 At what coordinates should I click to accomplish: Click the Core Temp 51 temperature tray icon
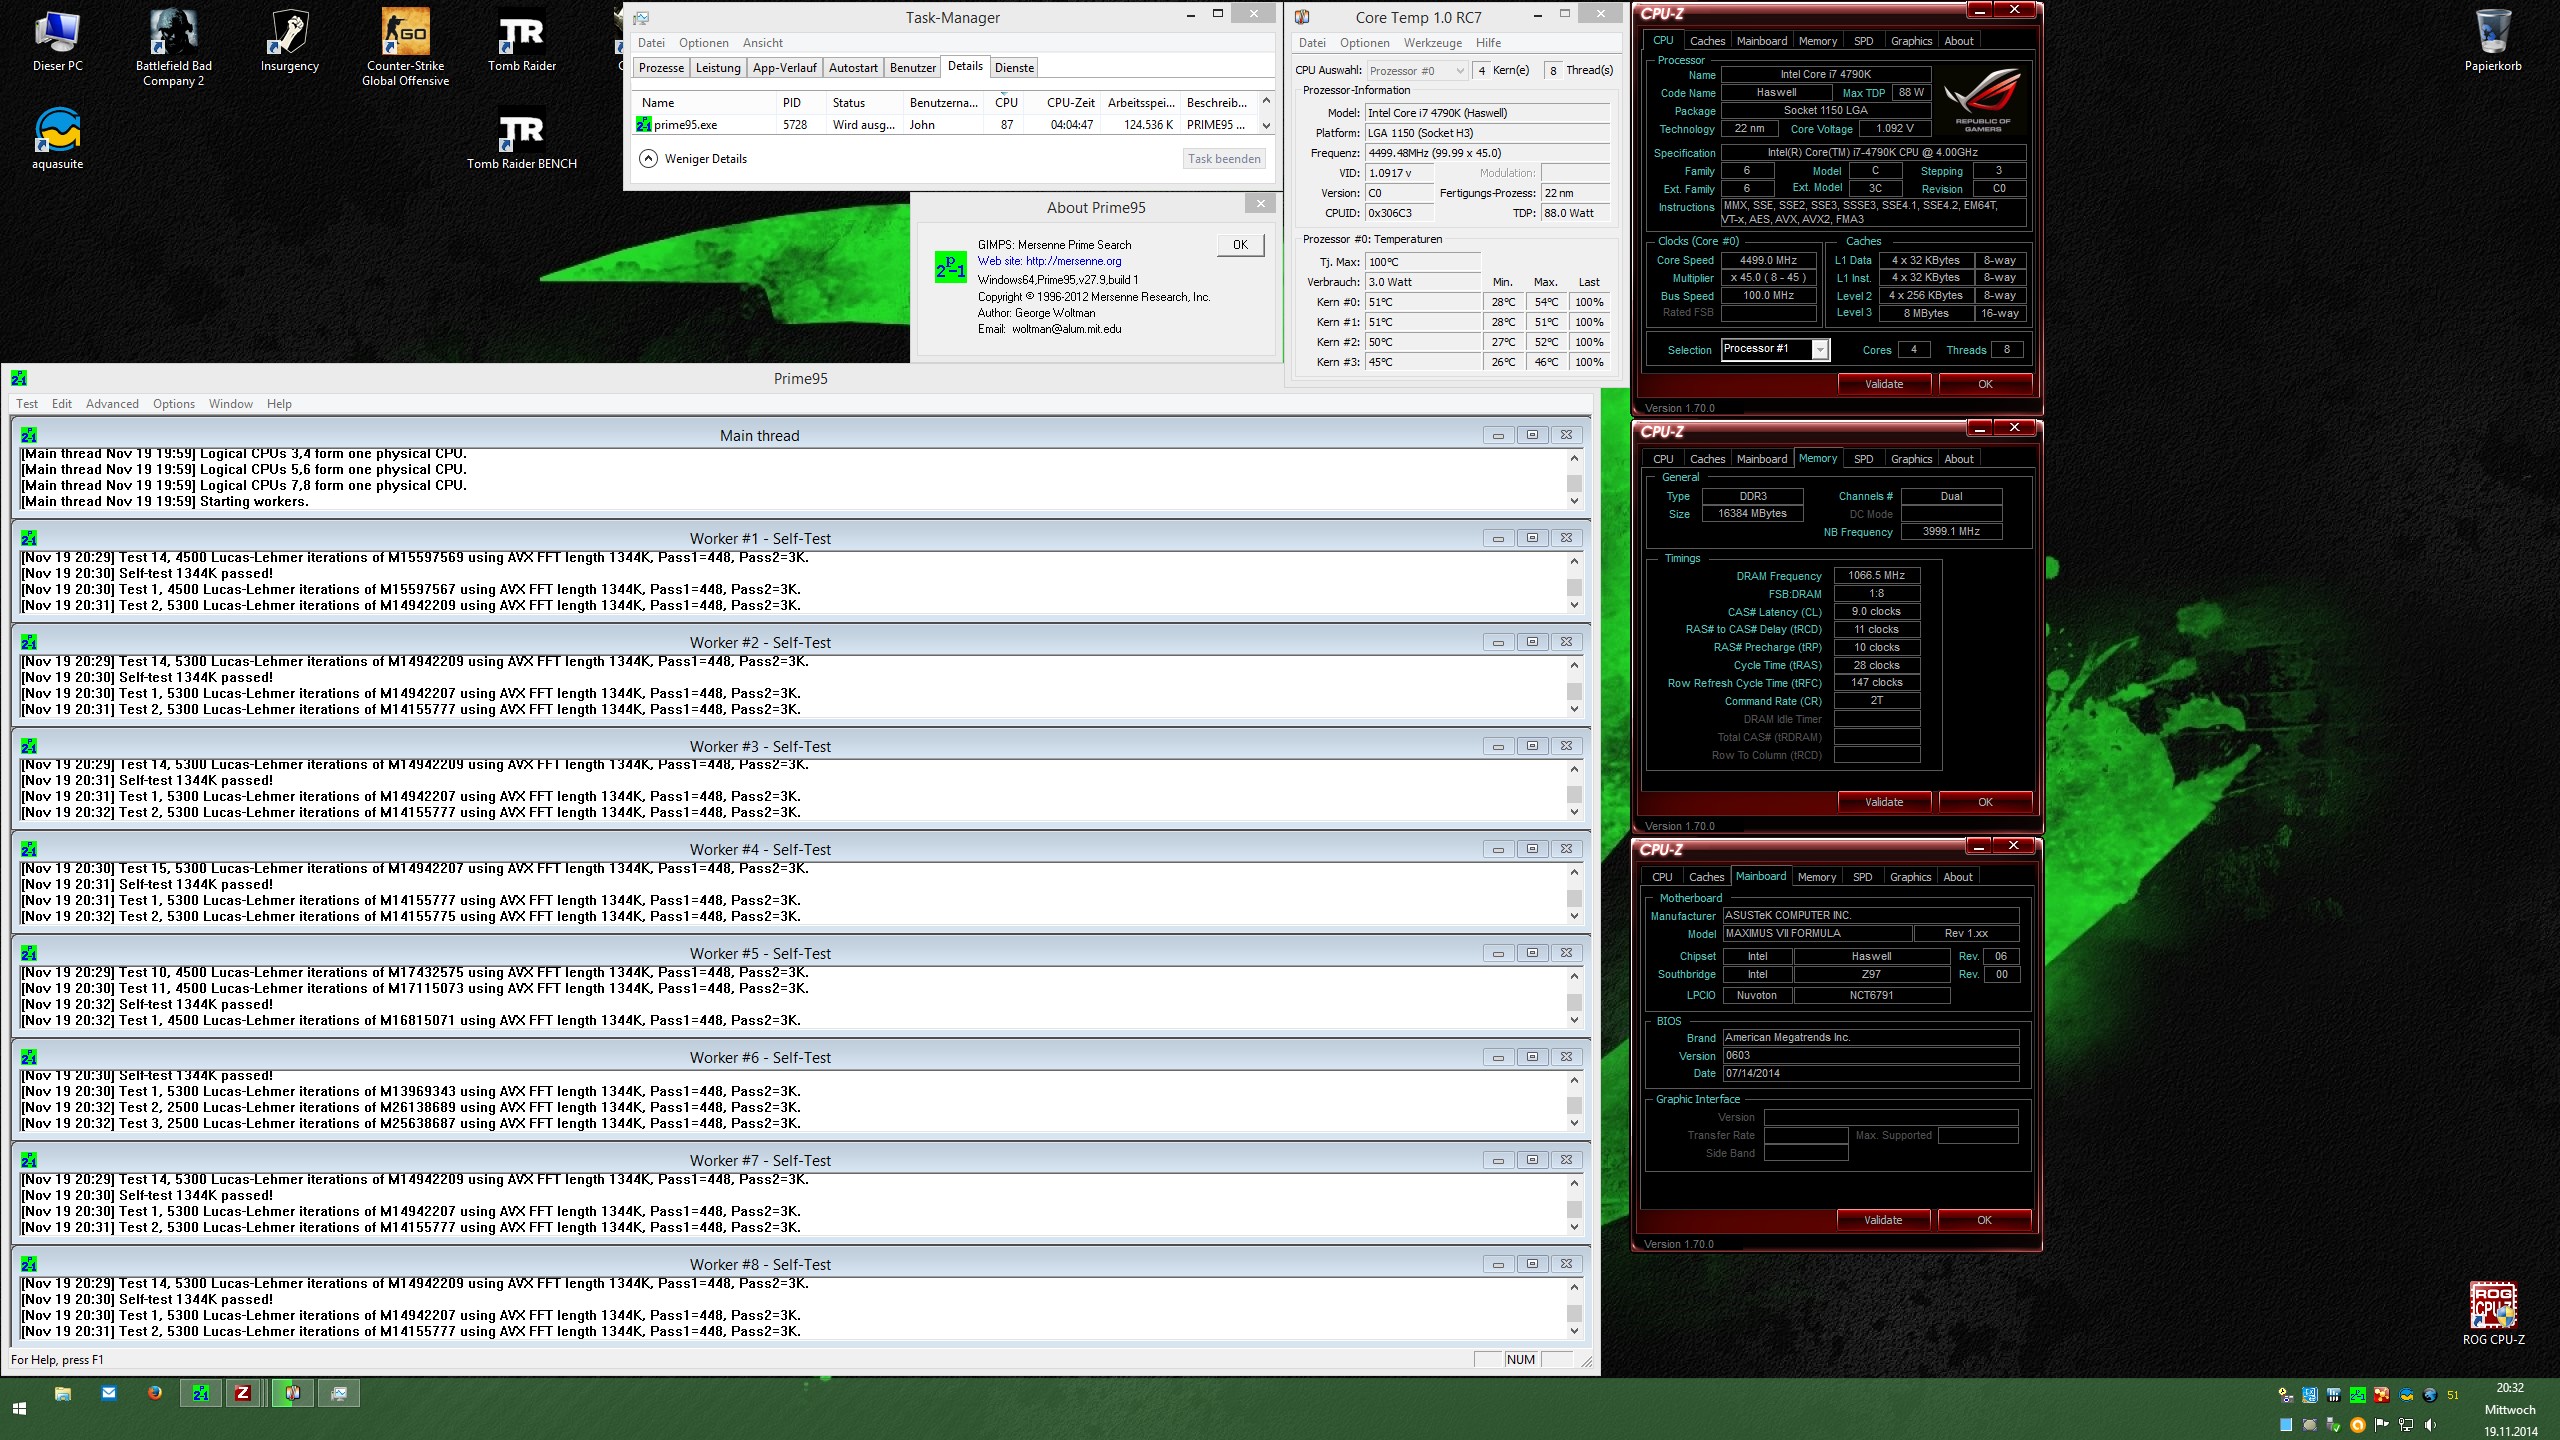pyautogui.click(x=2453, y=1395)
